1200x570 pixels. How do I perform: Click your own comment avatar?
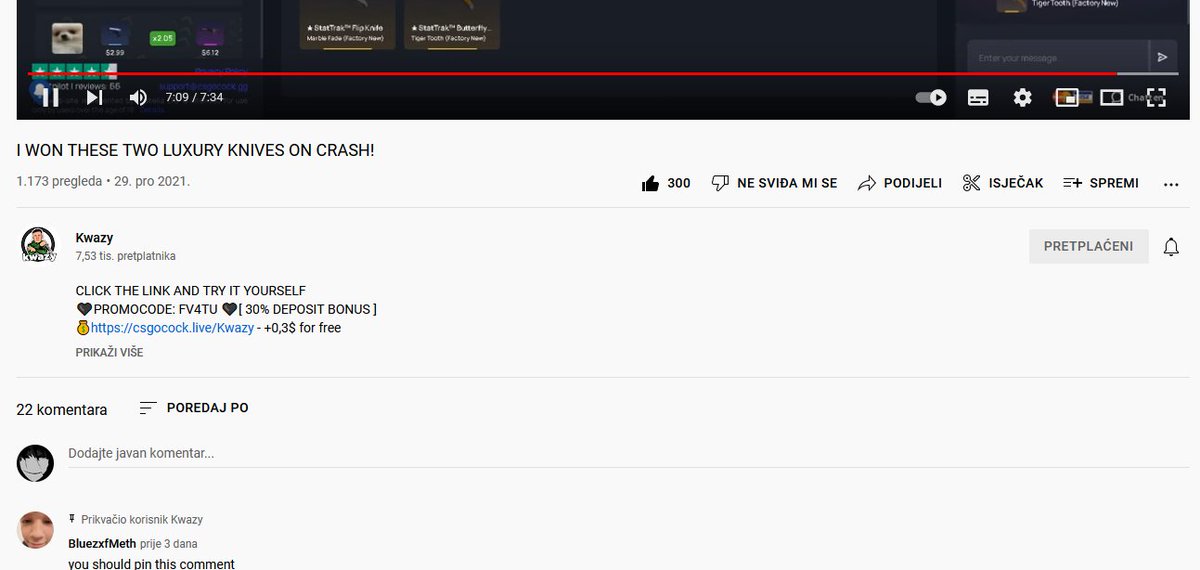click(x=36, y=463)
